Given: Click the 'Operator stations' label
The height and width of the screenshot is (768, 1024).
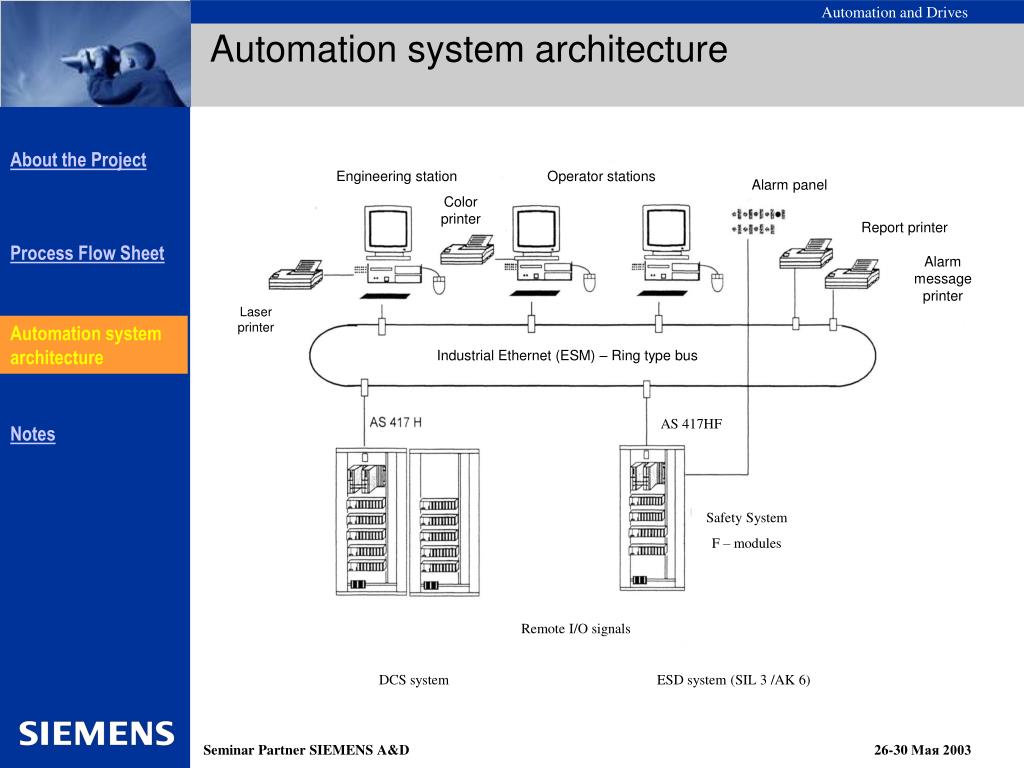Looking at the screenshot, I should (601, 176).
